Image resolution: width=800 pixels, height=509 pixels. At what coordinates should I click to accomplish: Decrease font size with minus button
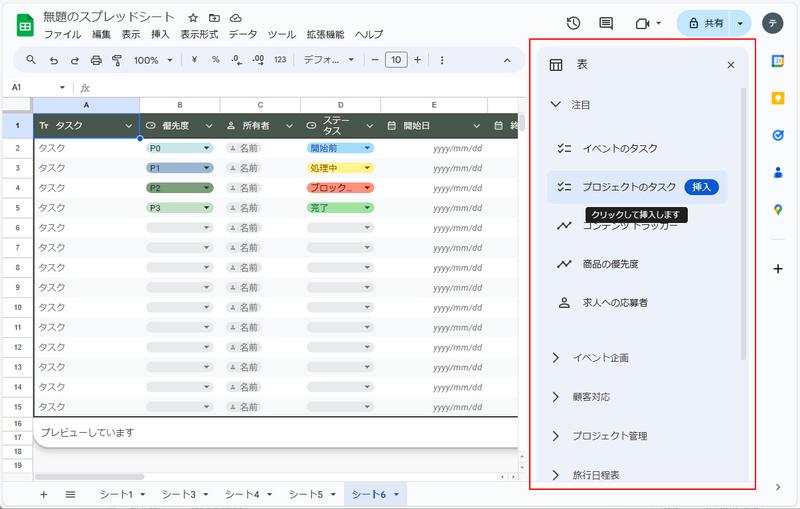(x=375, y=60)
